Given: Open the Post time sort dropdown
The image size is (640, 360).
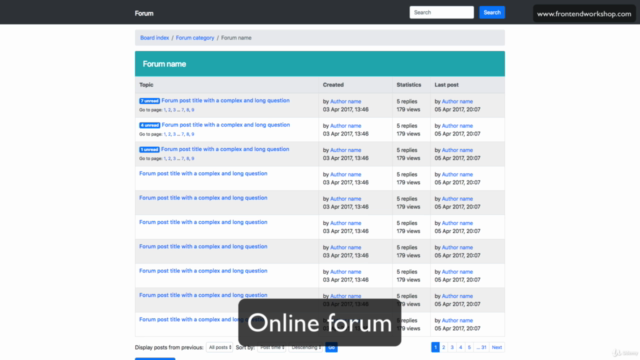Looking at the screenshot, I should click(272, 347).
